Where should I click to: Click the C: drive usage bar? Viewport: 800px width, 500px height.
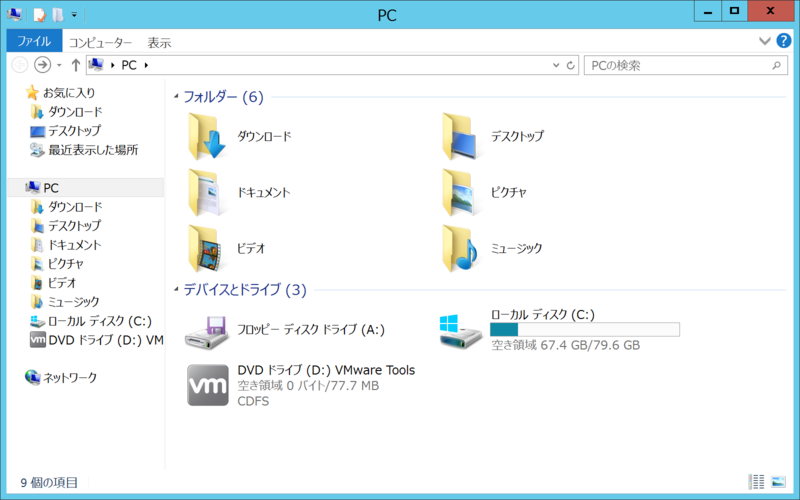click(x=585, y=329)
